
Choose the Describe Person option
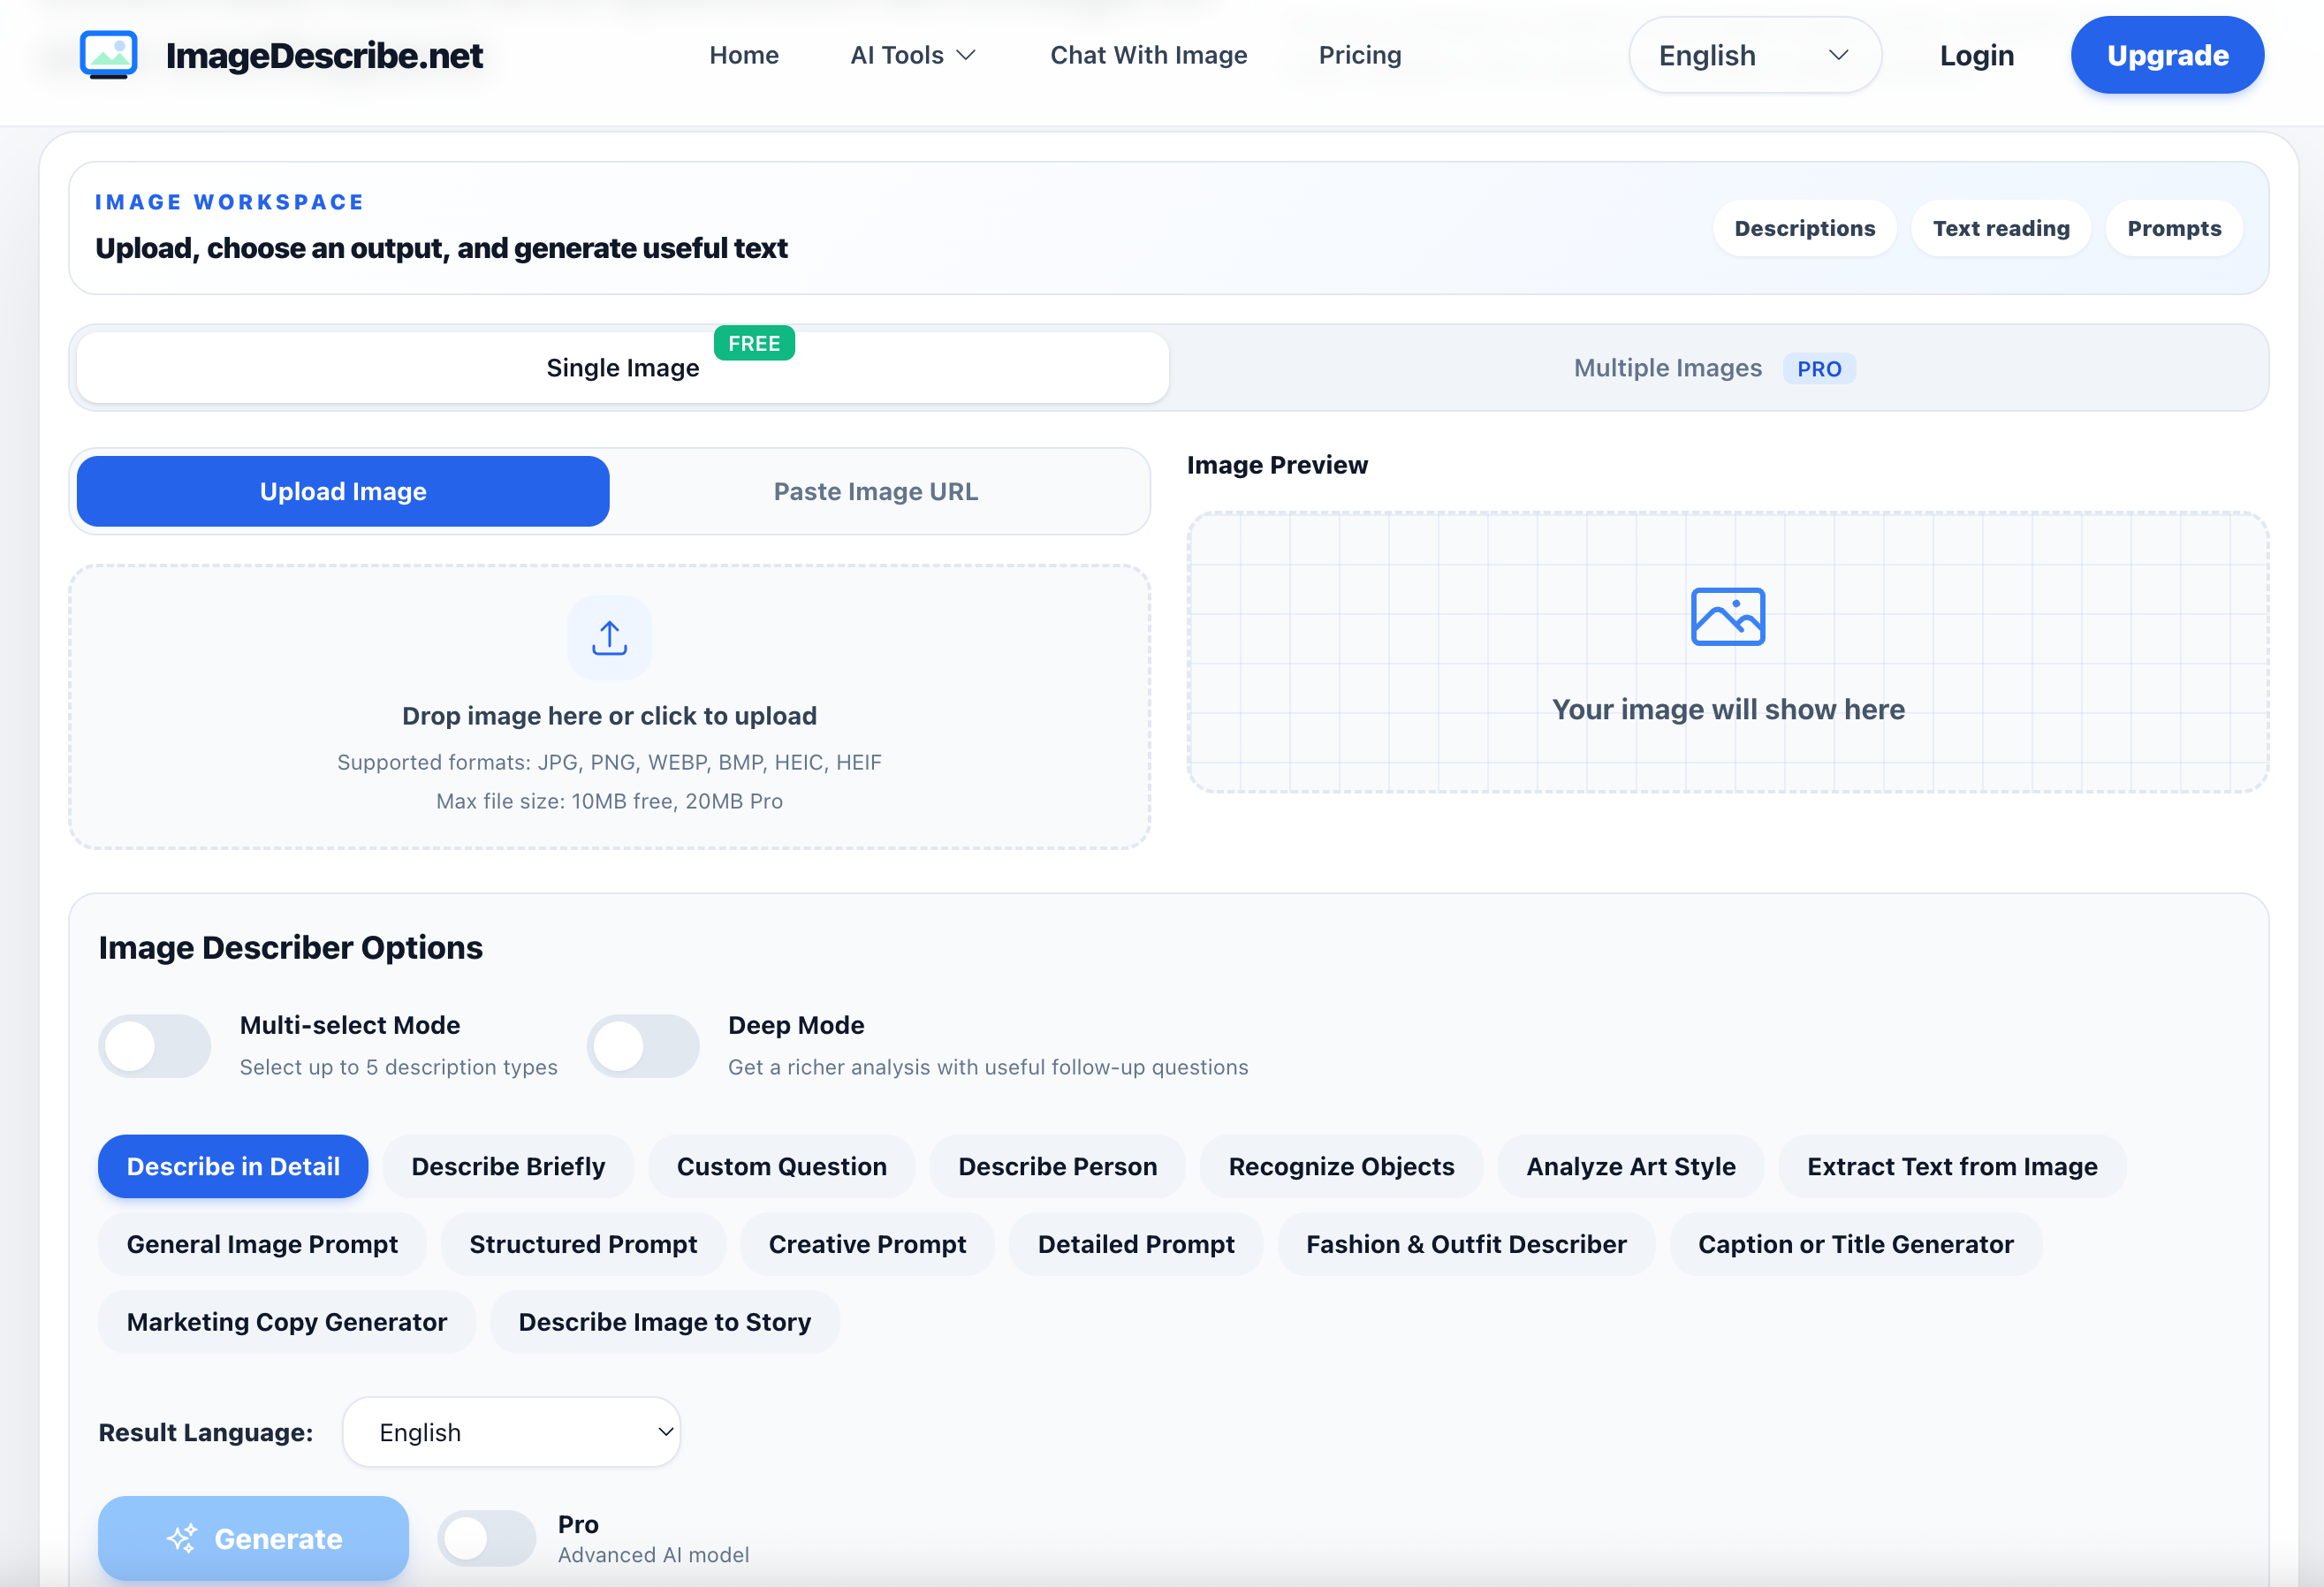tap(1057, 1166)
